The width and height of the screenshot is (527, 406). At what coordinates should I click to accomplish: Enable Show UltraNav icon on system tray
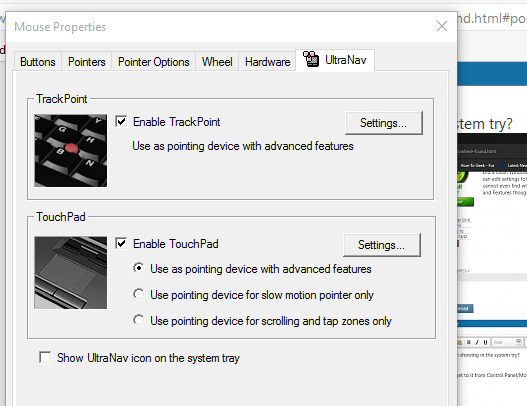[x=45, y=357]
